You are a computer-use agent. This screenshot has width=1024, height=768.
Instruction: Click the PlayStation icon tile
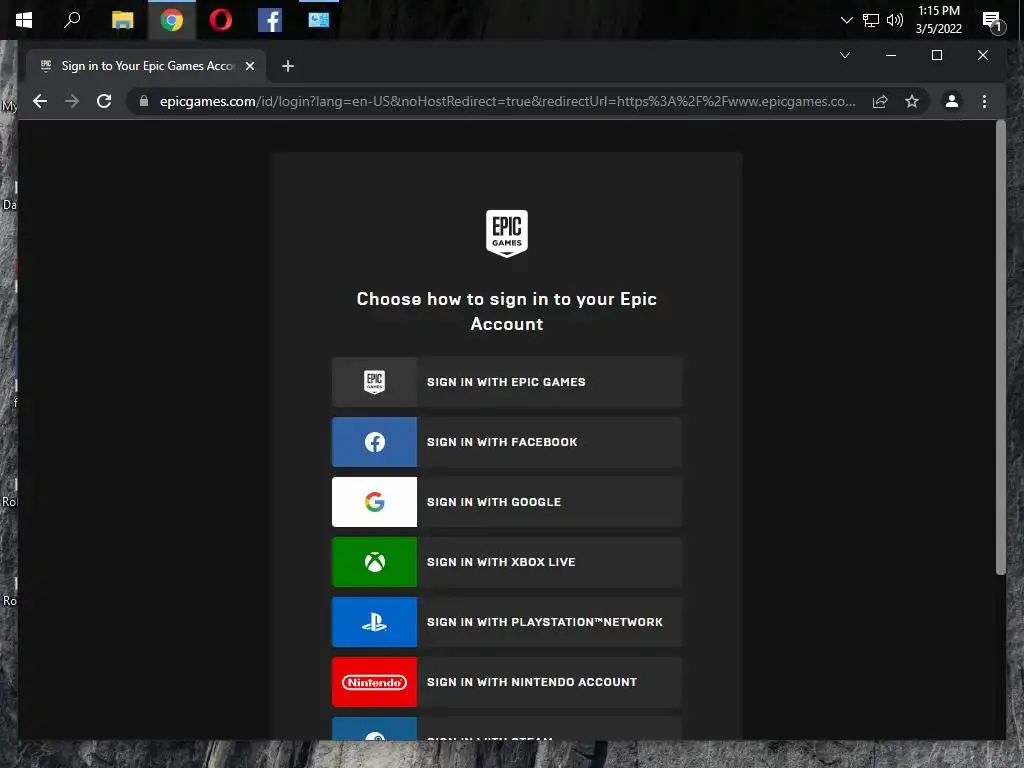point(374,622)
